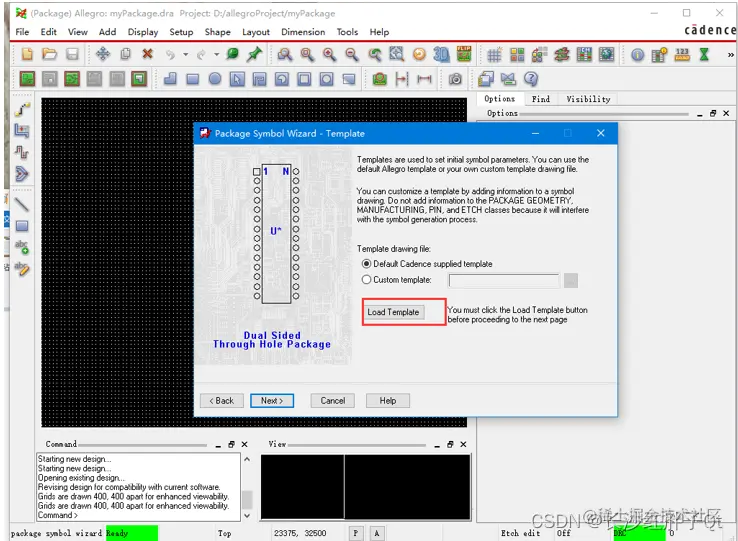Open the File menu
The height and width of the screenshot is (541, 738).
point(22,32)
